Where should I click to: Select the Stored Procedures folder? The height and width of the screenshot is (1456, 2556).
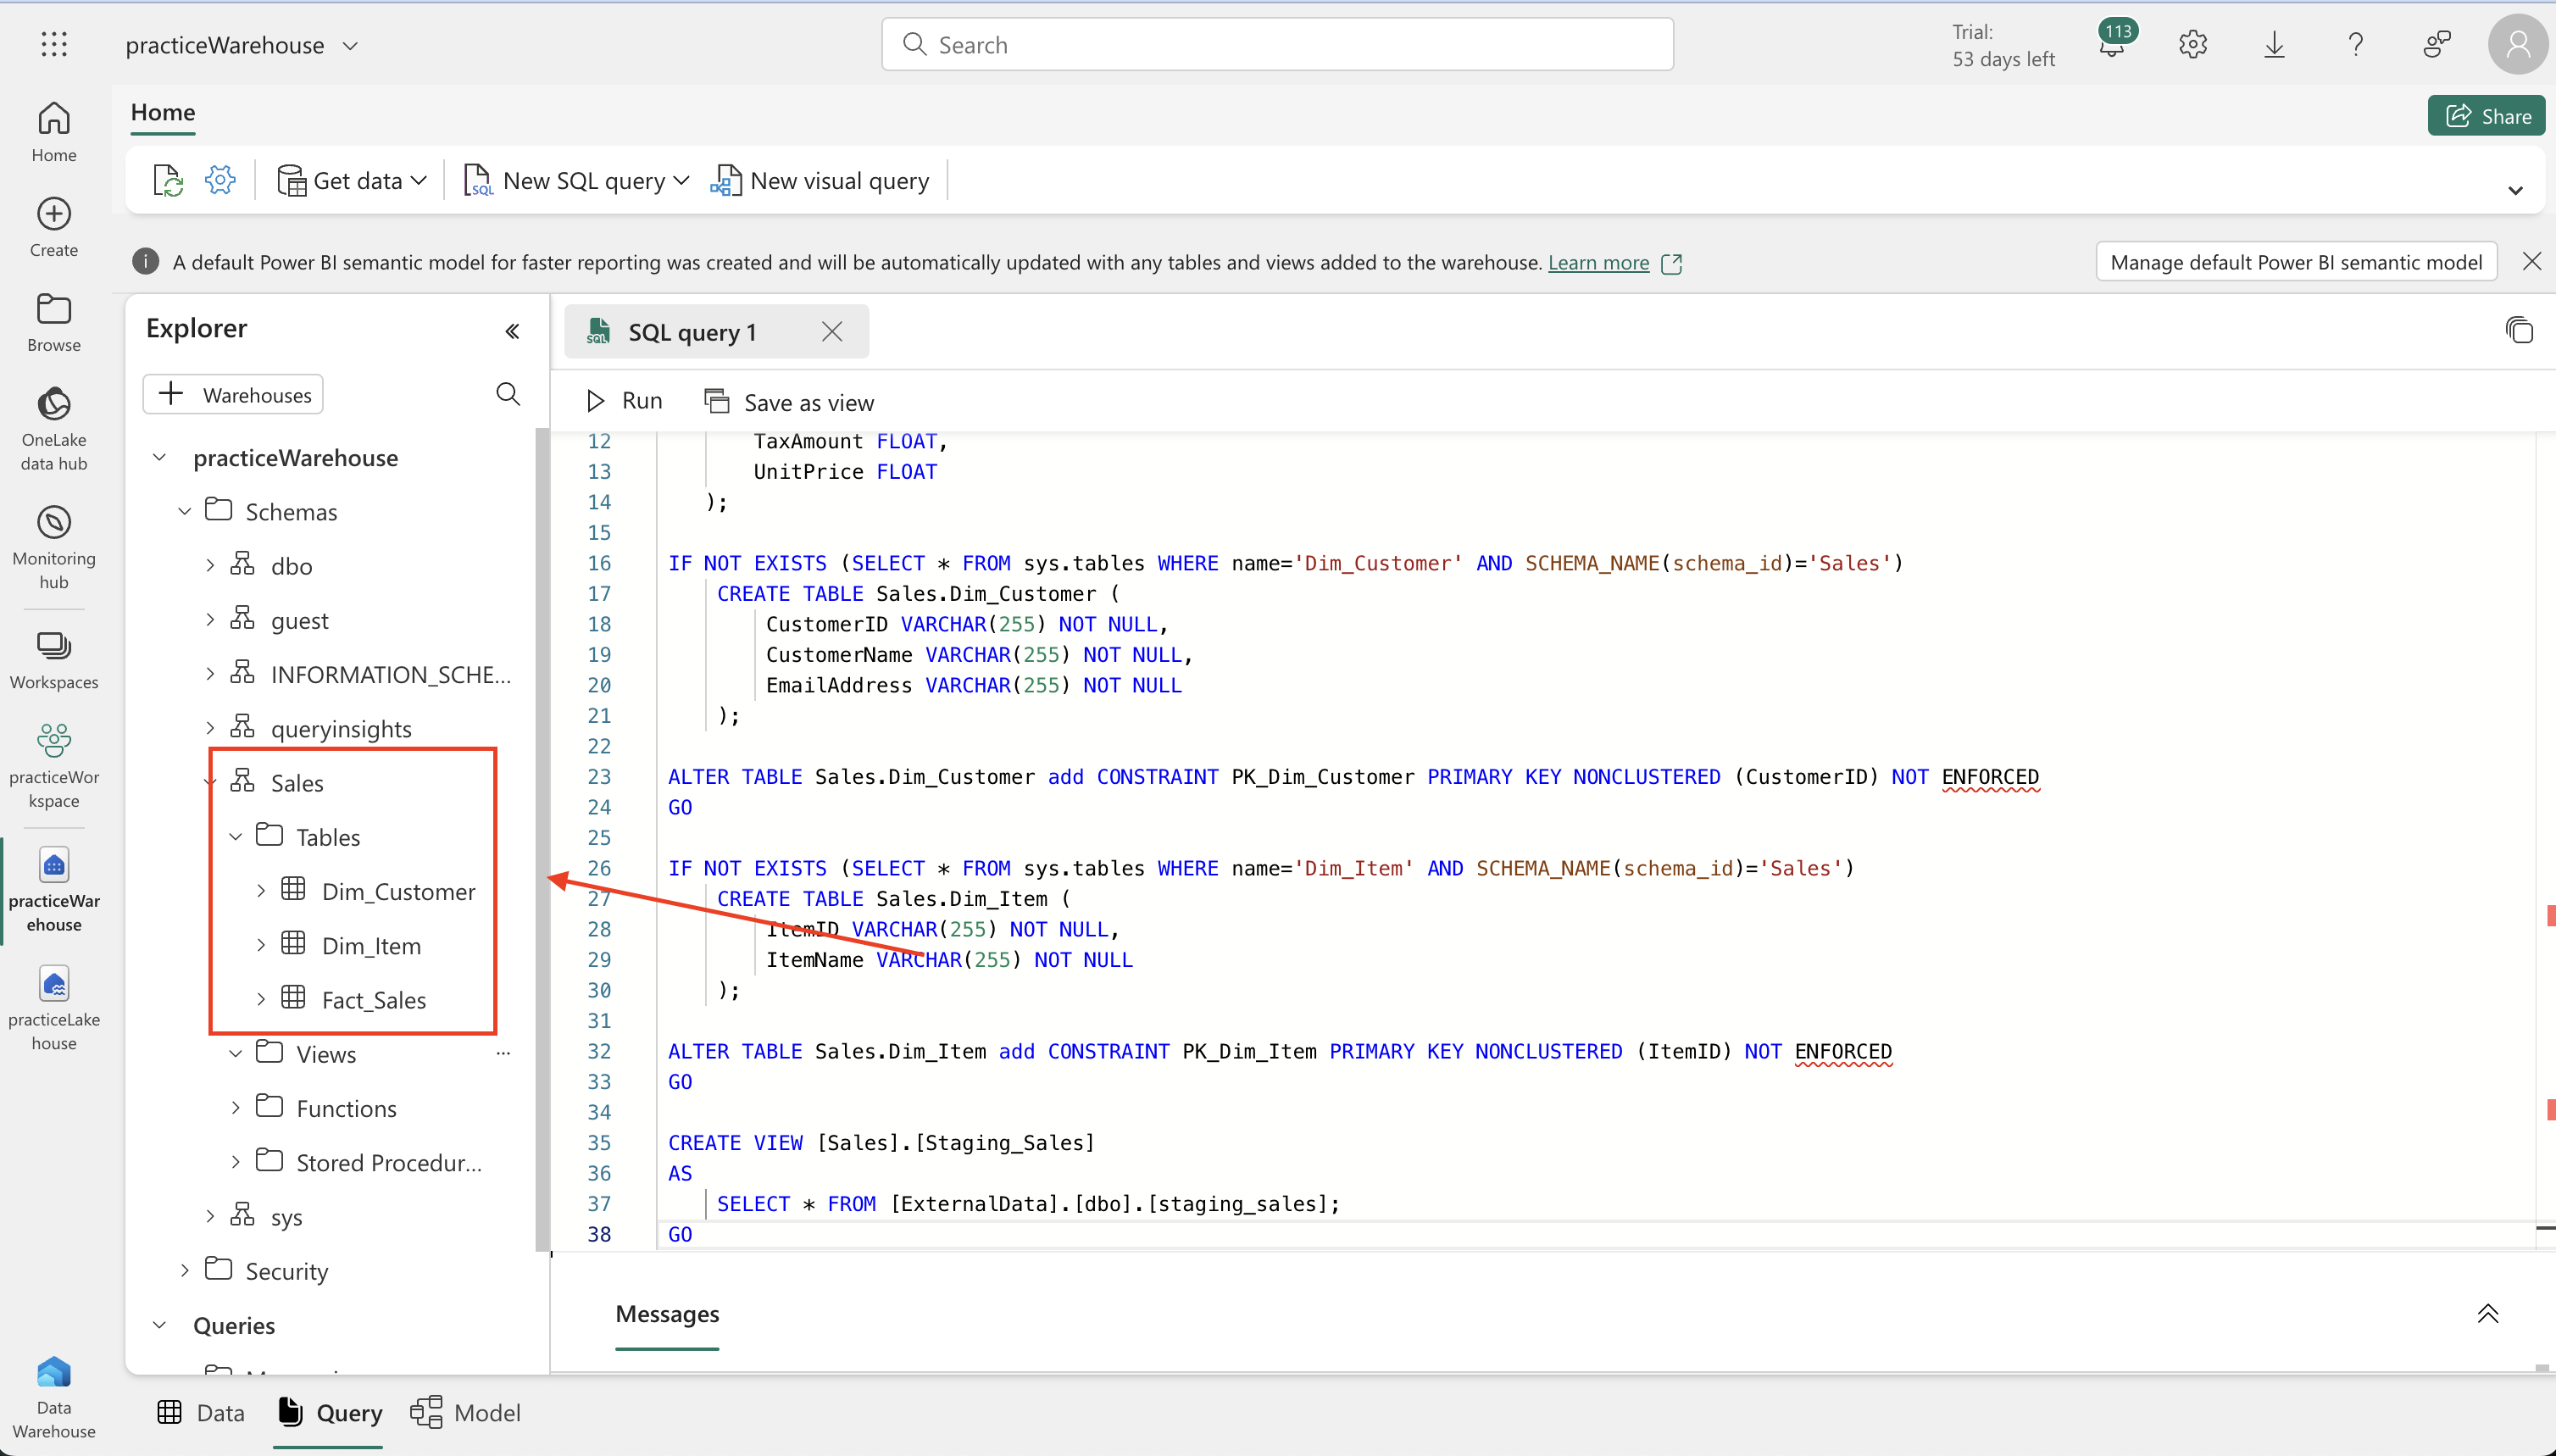coord(389,1162)
